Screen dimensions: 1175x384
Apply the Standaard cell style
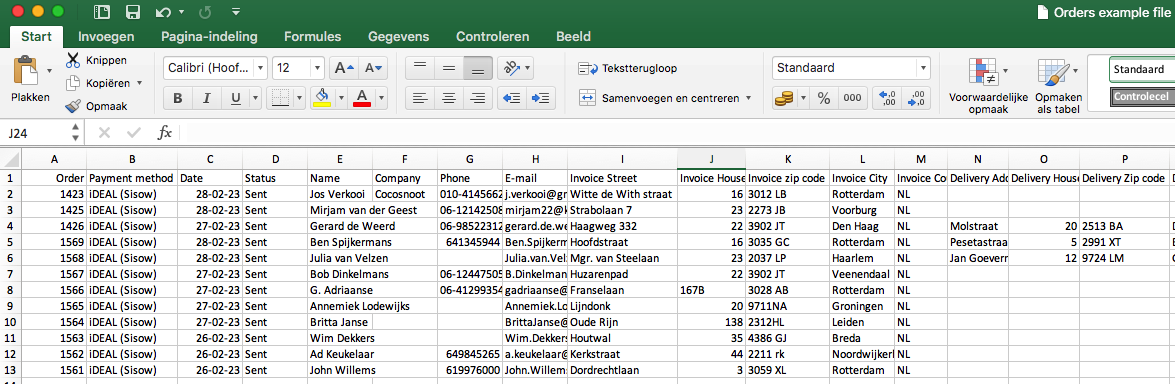point(1141,70)
